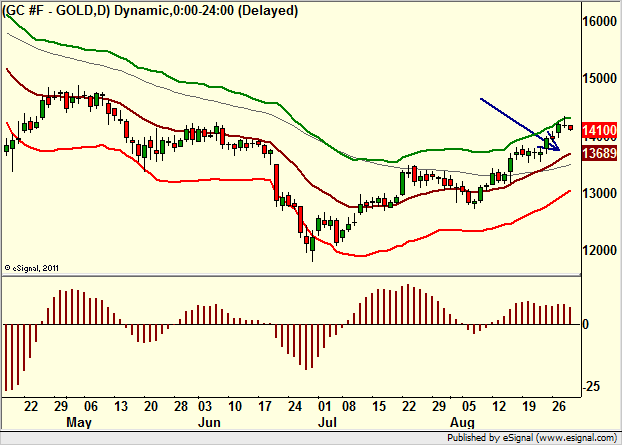Click the 16000 price axis value
Viewport: 622px width, 445px height.
pos(600,21)
